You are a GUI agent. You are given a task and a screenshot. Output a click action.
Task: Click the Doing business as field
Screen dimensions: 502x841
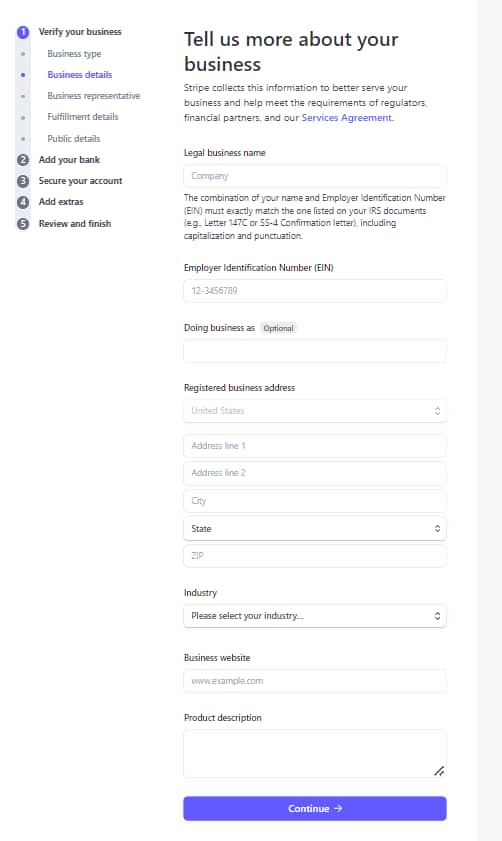click(315, 351)
